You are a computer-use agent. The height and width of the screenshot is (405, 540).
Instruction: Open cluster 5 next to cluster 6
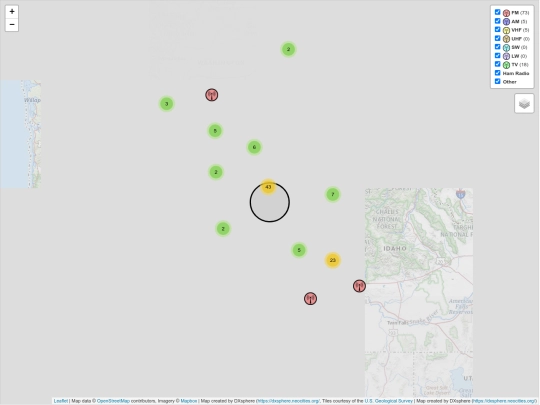click(215, 131)
